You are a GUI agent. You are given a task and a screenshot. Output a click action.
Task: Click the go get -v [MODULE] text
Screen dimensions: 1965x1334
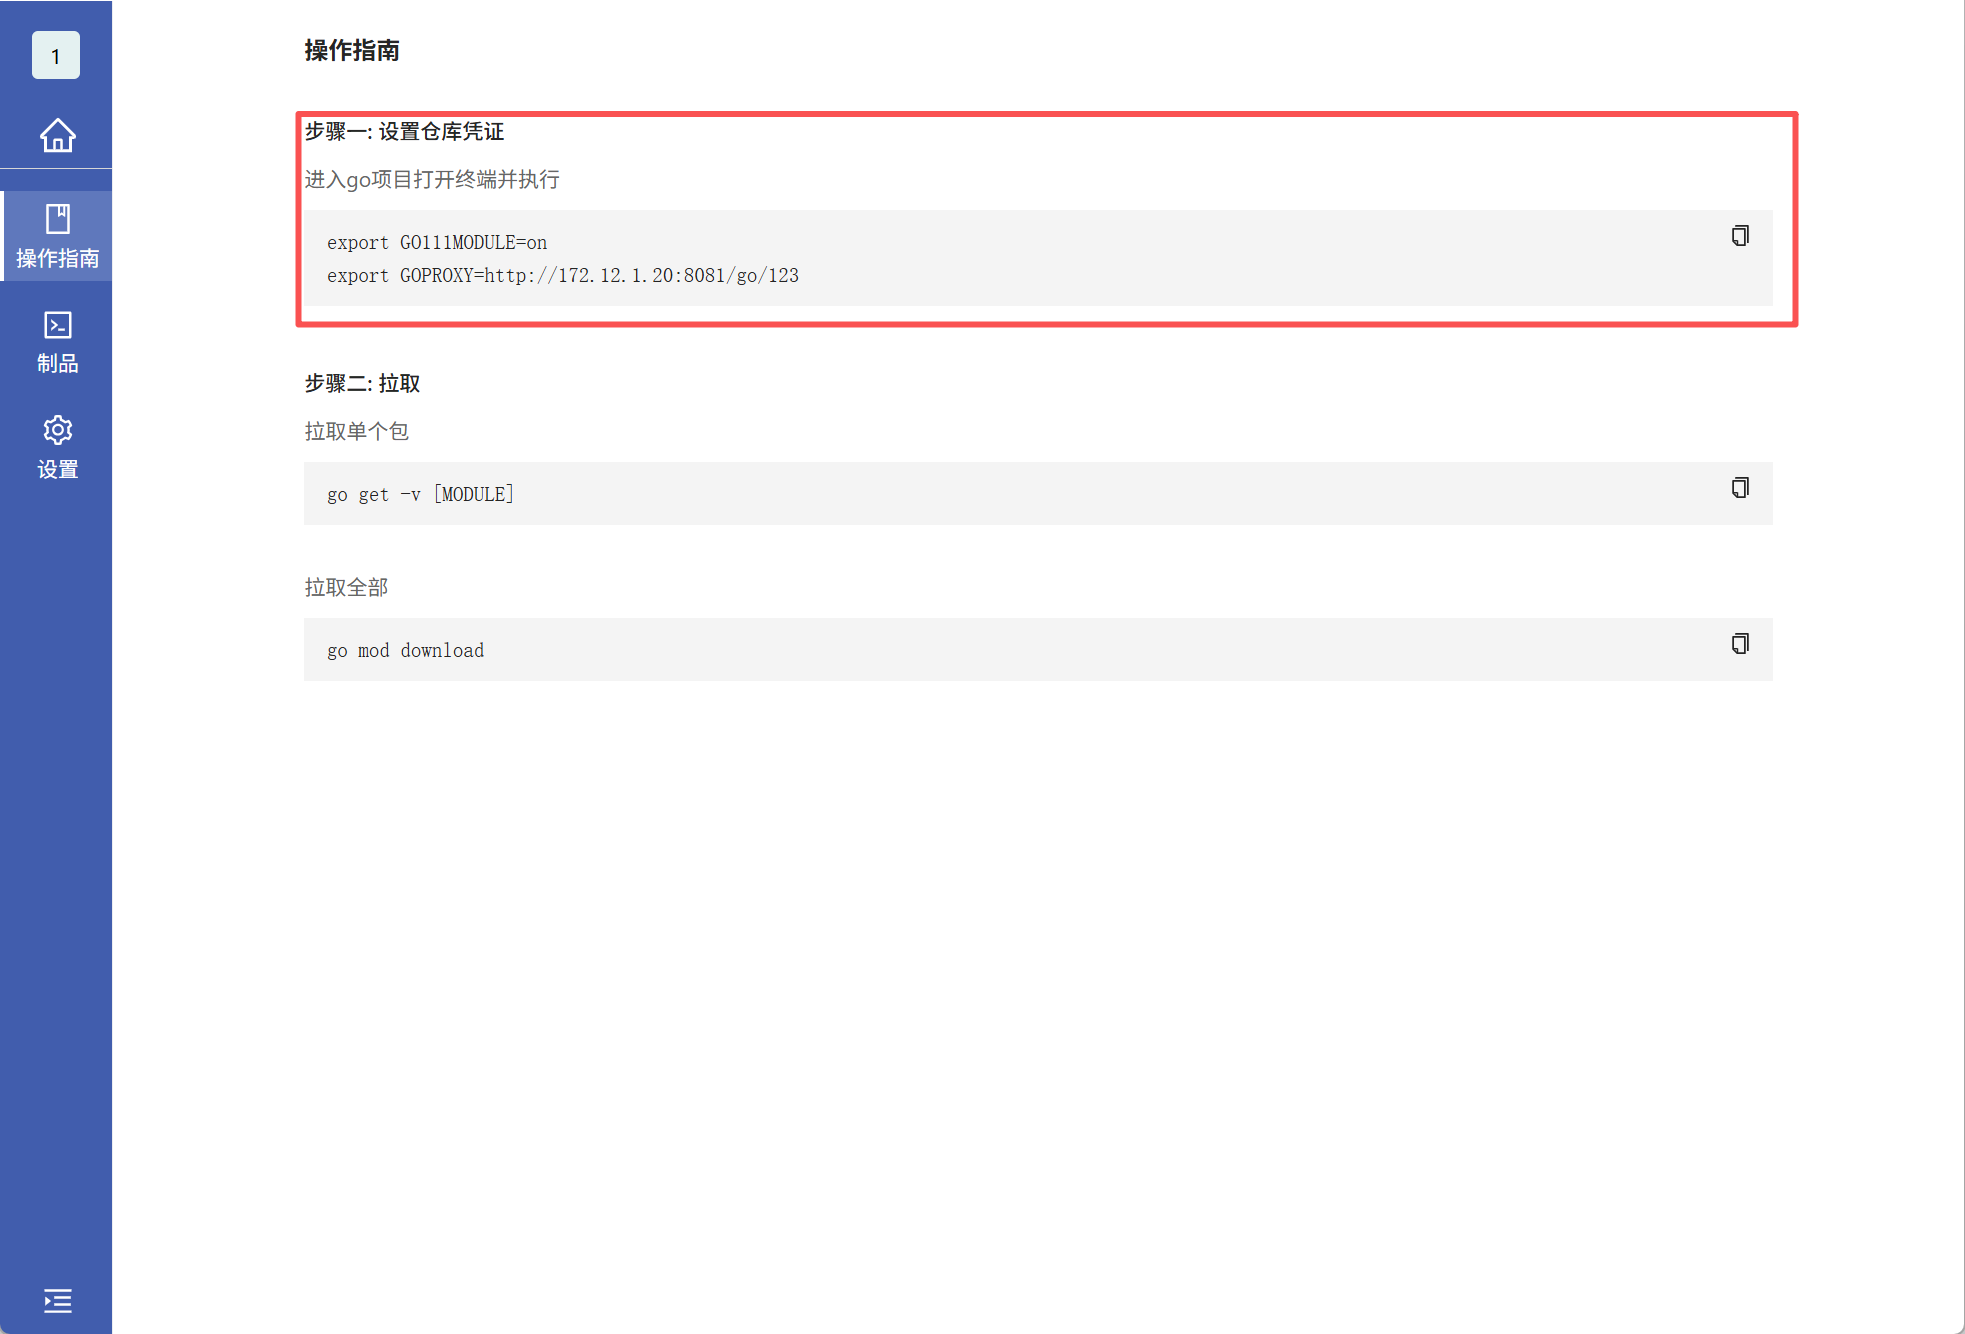[x=420, y=495]
